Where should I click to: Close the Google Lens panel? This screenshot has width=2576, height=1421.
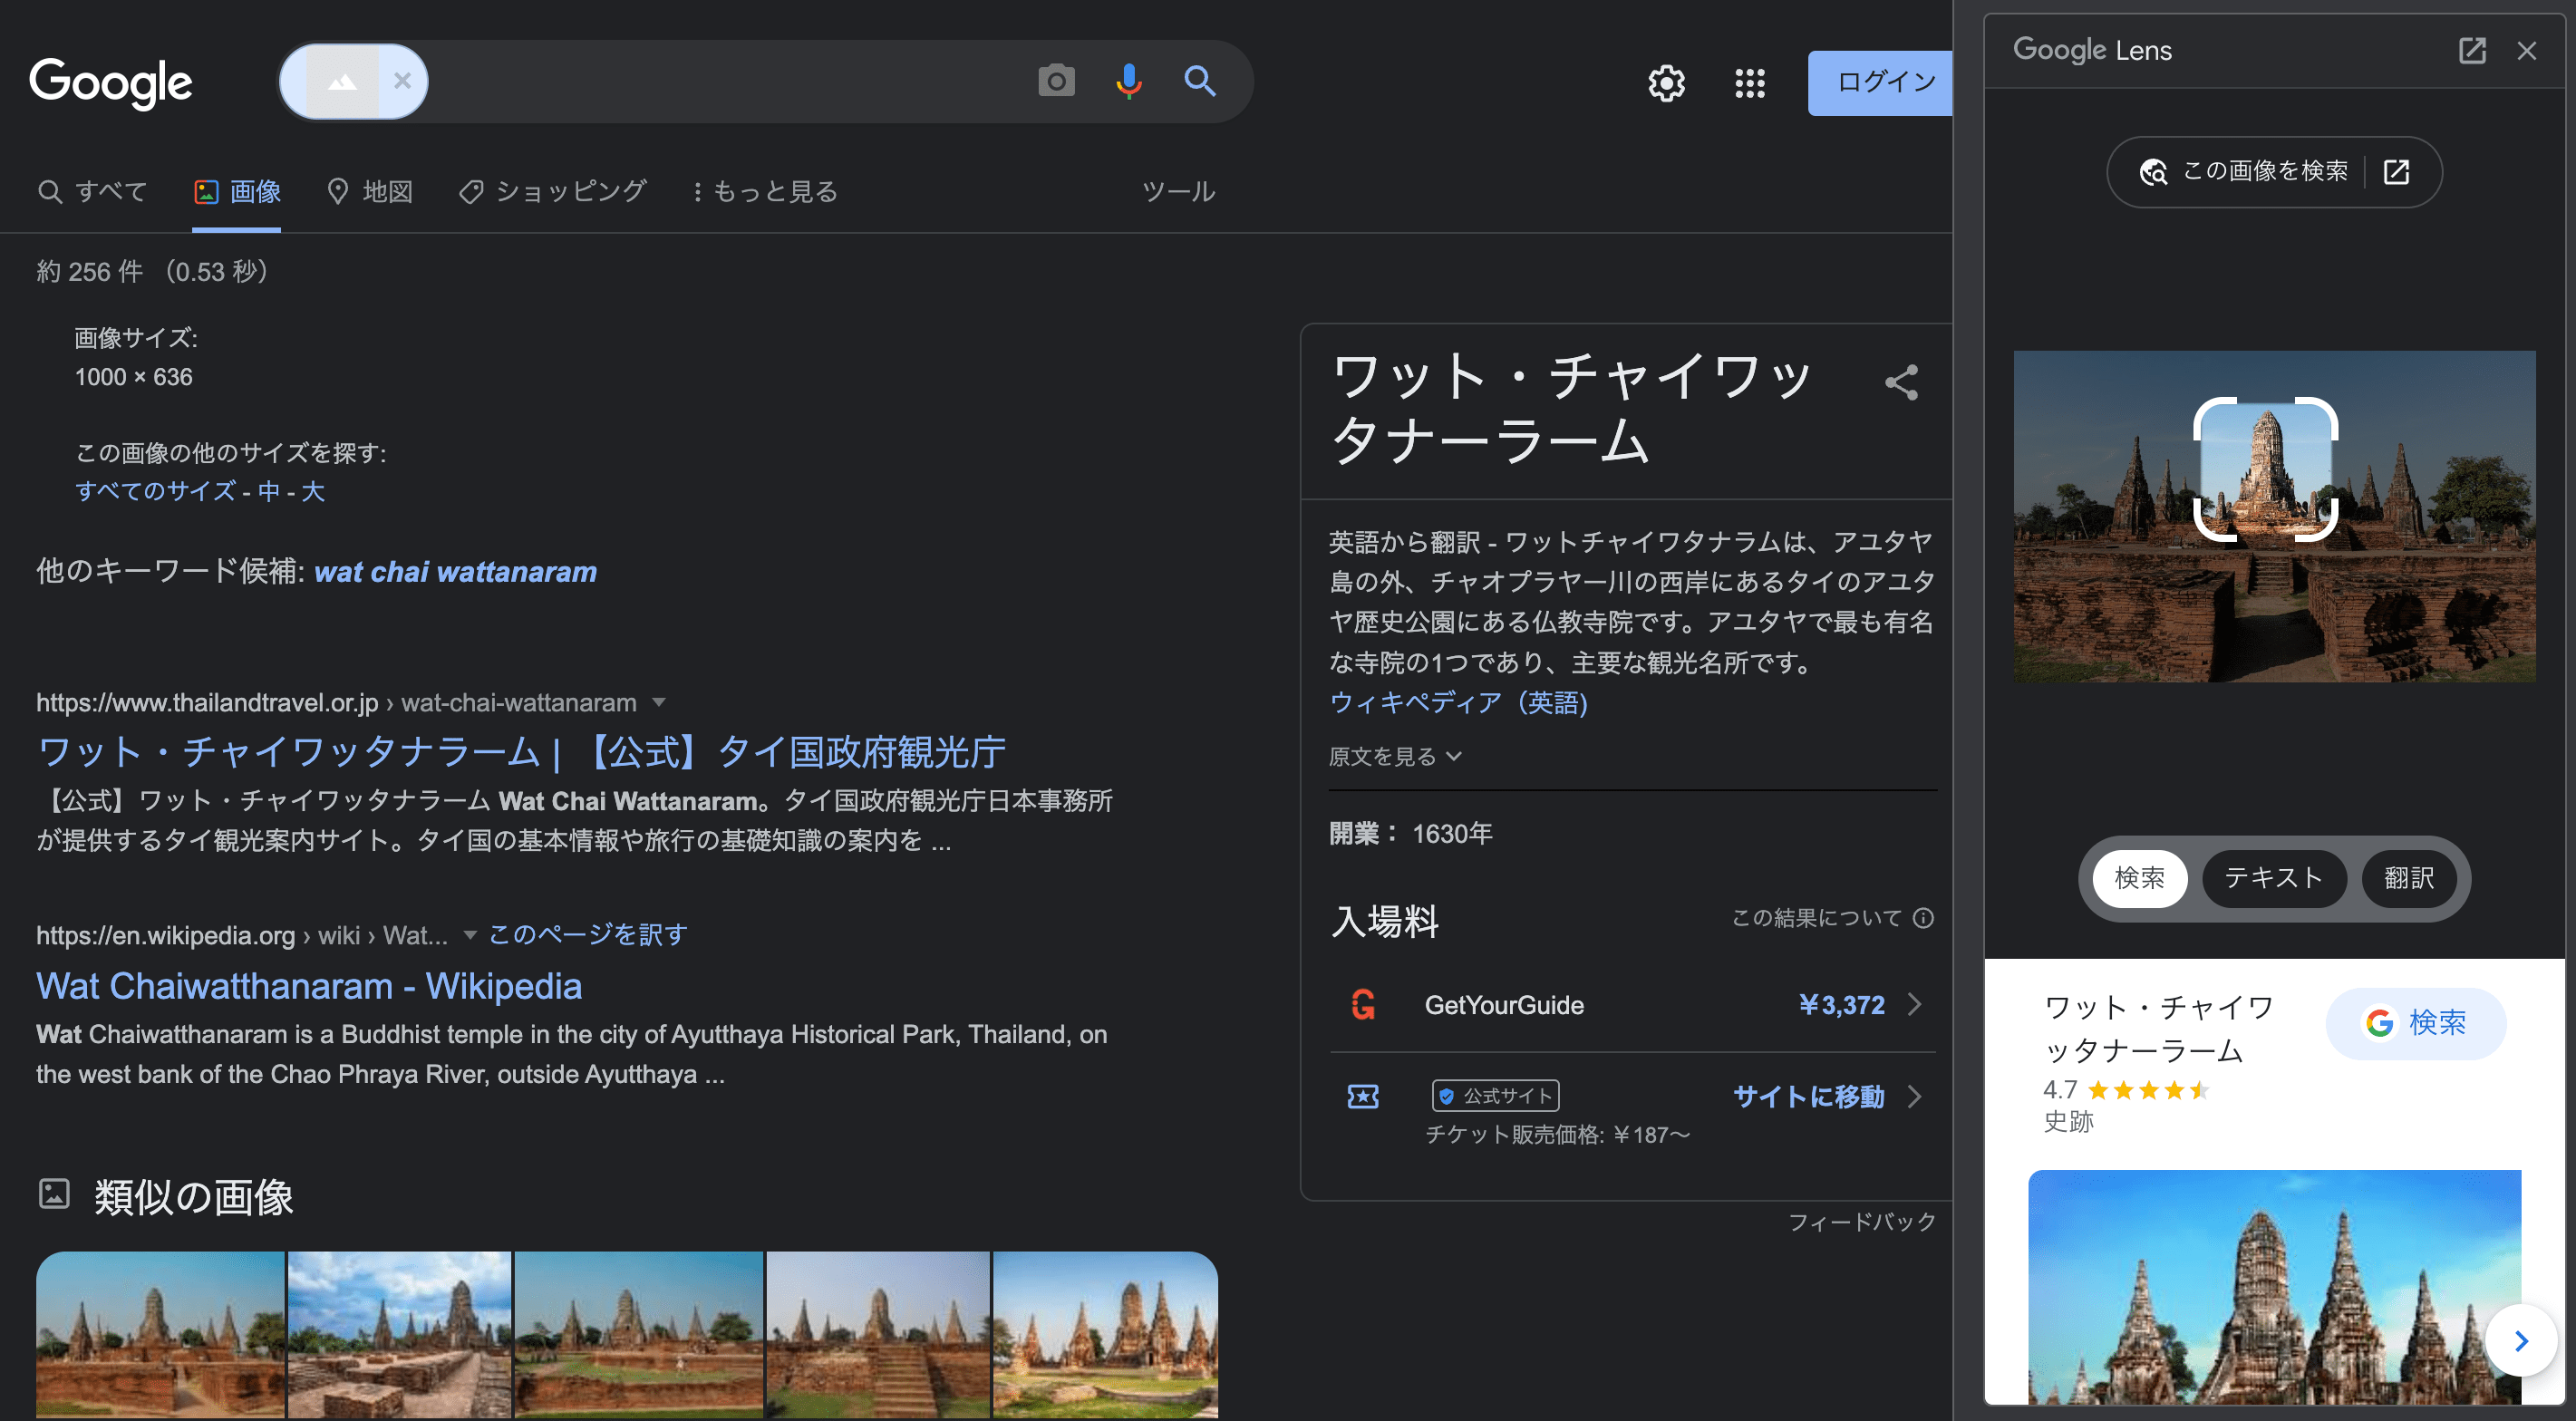click(2526, 51)
